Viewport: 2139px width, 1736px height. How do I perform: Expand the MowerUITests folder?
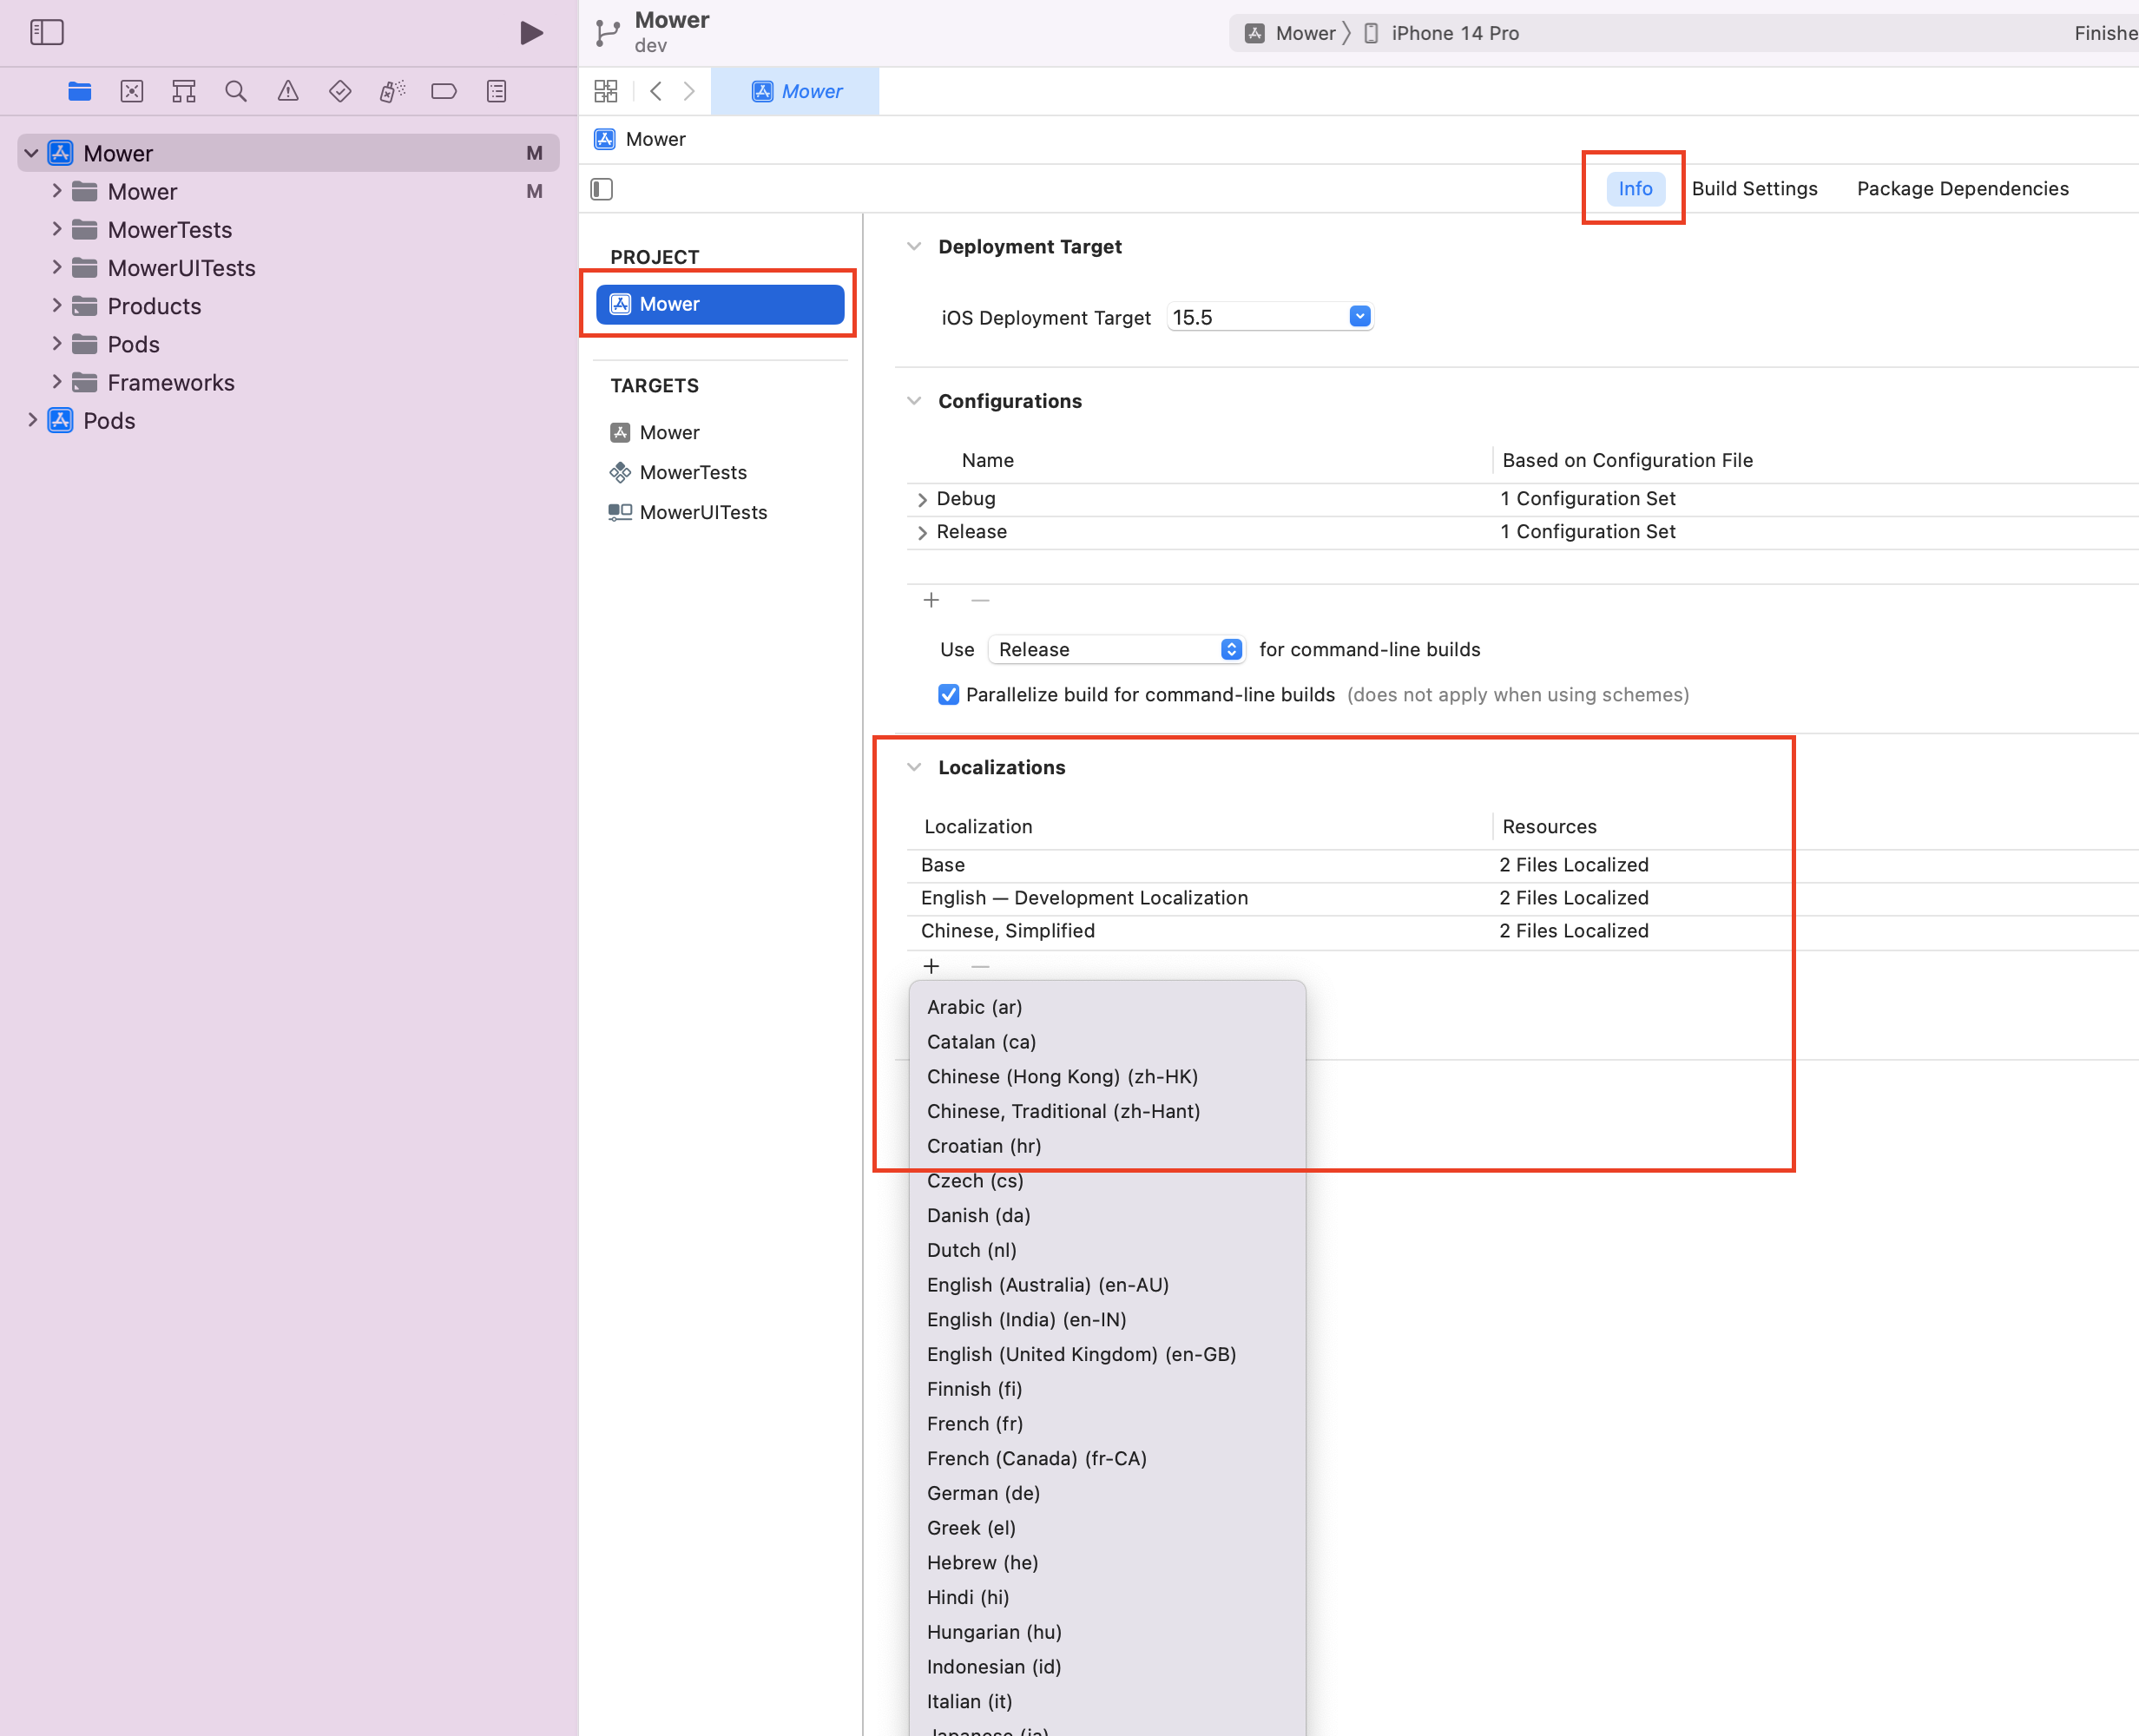point(57,267)
